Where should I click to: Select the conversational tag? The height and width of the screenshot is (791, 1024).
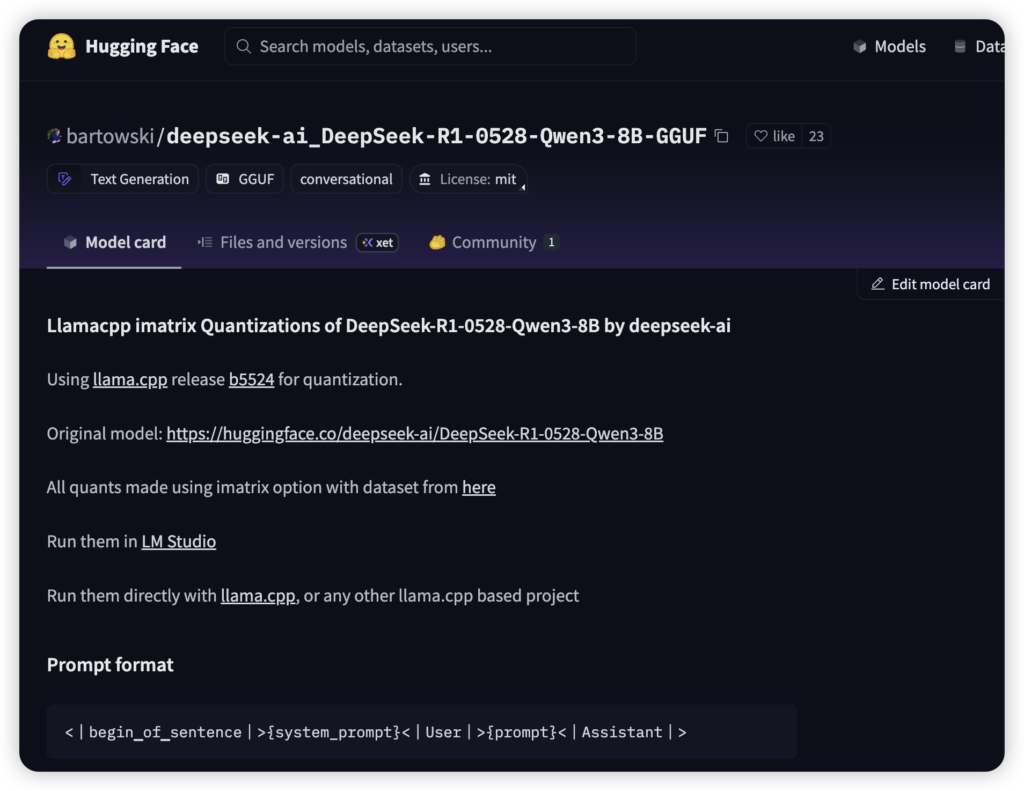pyautogui.click(x=346, y=179)
